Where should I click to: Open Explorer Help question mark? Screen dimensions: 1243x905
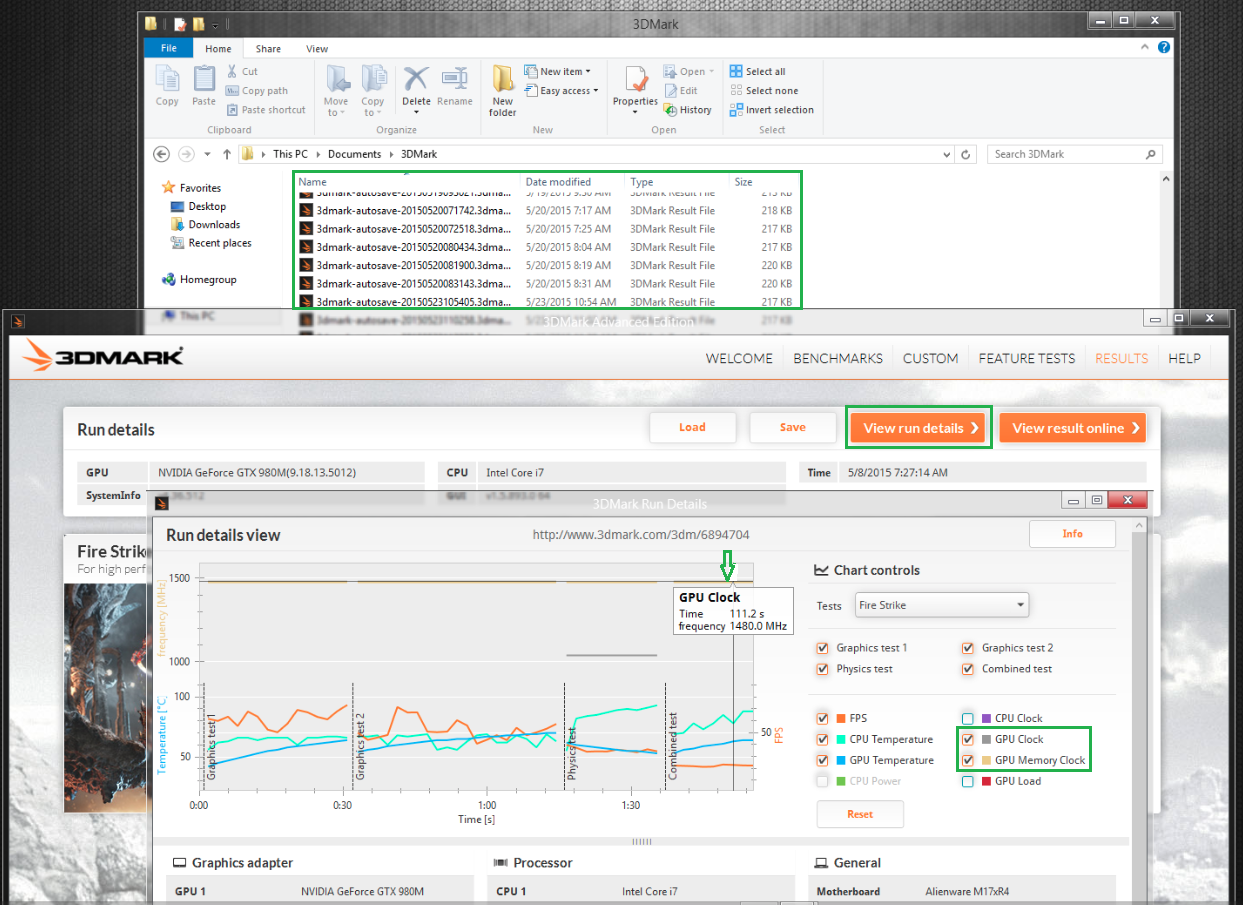point(1165,48)
